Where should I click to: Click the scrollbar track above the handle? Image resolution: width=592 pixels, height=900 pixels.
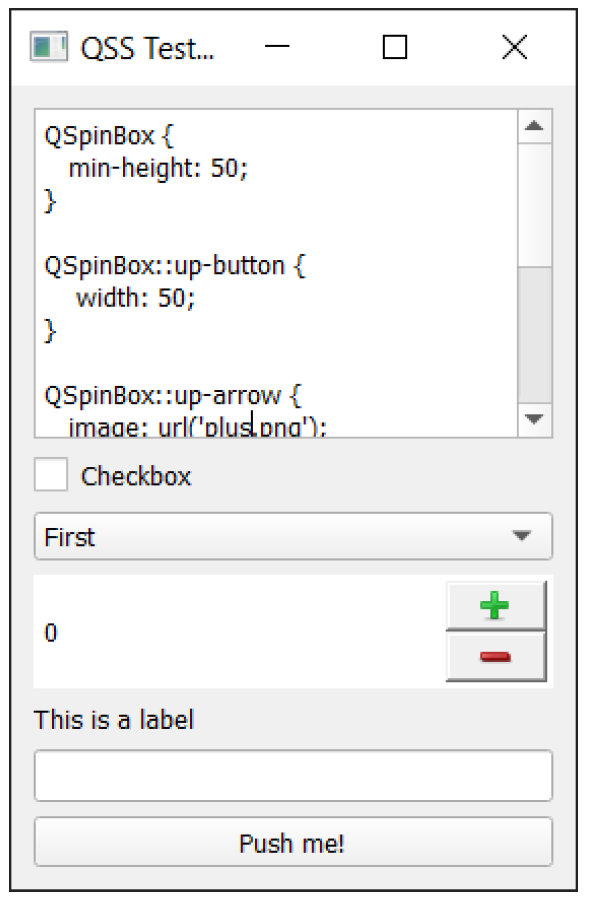(535, 205)
